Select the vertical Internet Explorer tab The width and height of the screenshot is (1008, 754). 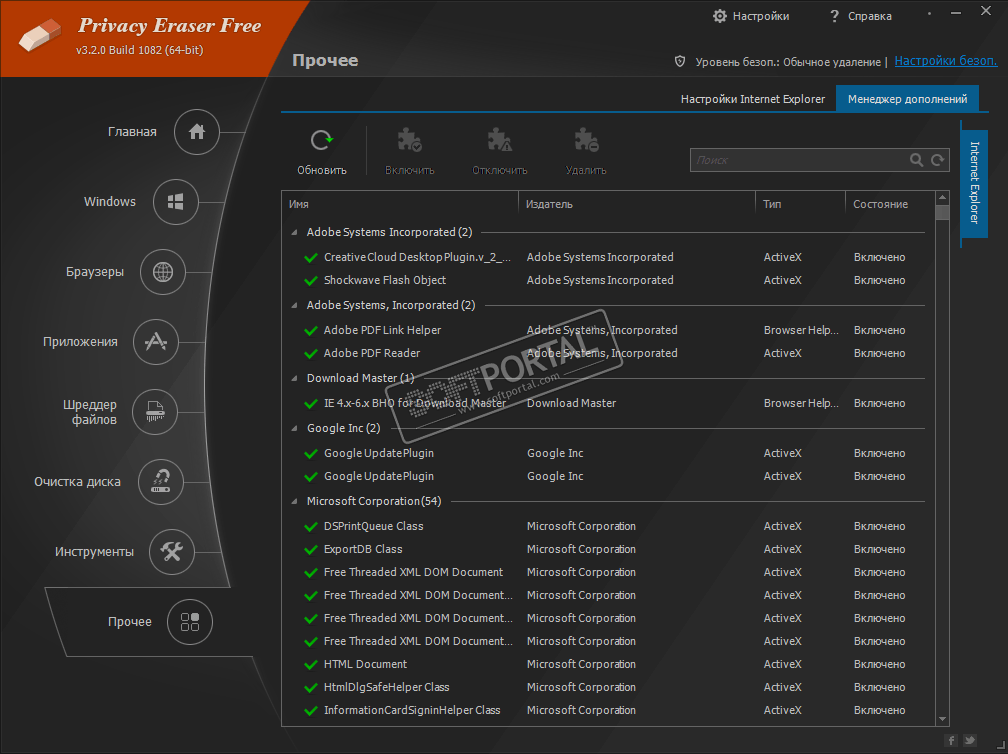tap(974, 183)
